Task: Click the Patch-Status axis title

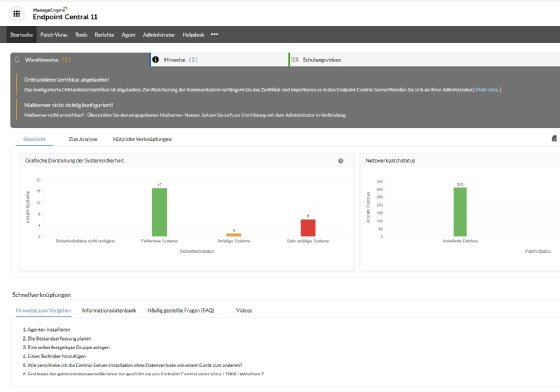Action: [538, 251]
